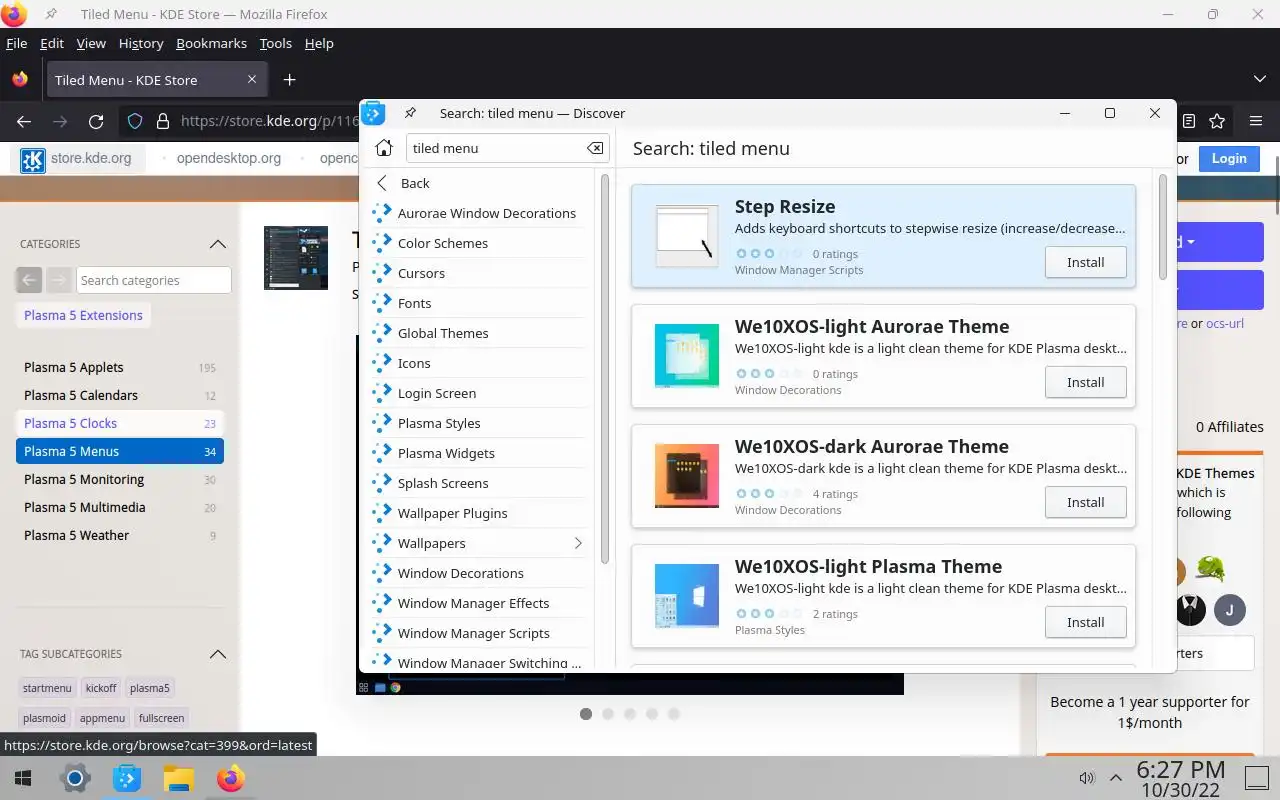
Task: Install We10XOS-light Aurorae Theme
Action: pos(1085,382)
